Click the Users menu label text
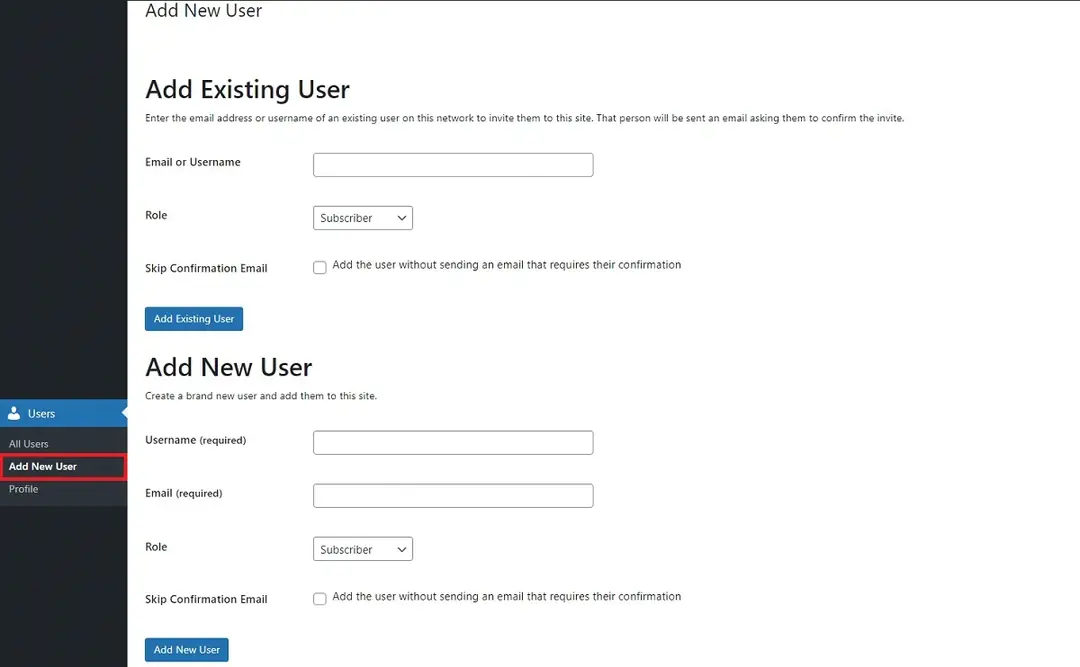The width and height of the screenshot is (1080, 667). tap(41, 413)
